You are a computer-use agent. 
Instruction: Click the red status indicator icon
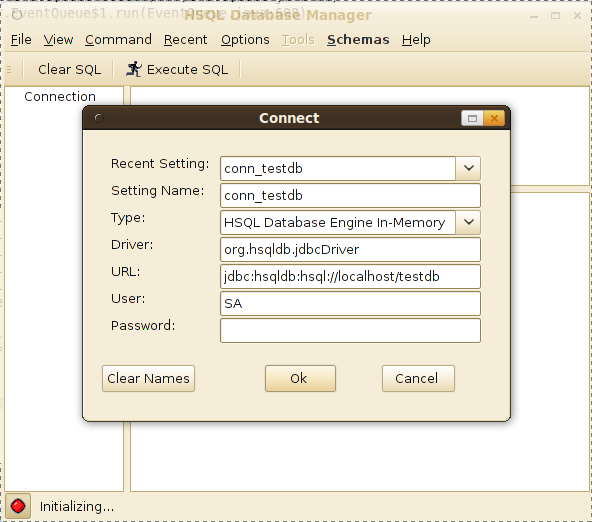tap(18, 506)
